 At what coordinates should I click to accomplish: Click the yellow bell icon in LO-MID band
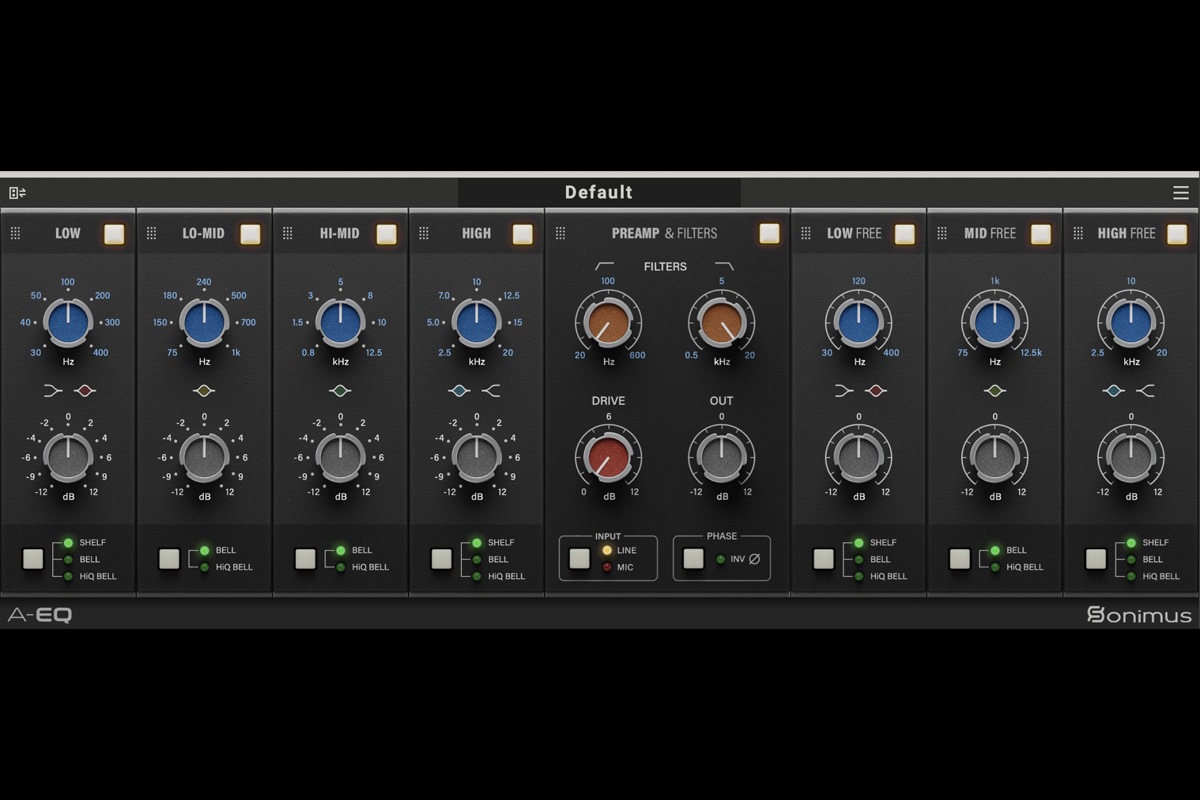click(204, 391)
